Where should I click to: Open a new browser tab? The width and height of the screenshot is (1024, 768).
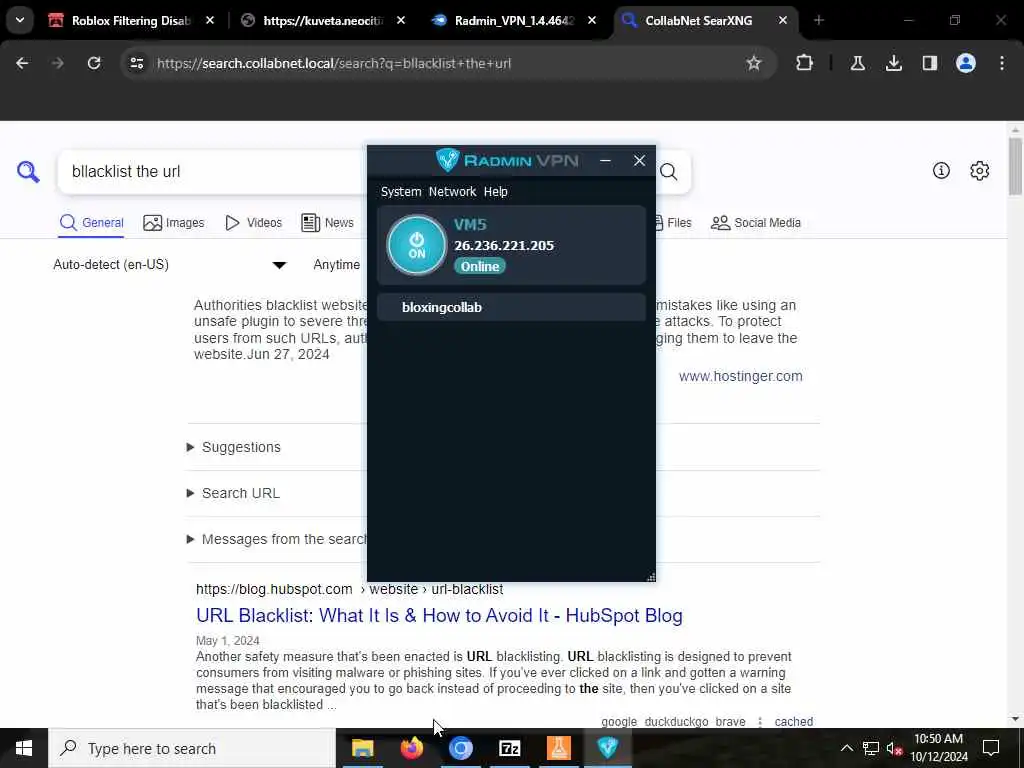[x=819, y=21]
